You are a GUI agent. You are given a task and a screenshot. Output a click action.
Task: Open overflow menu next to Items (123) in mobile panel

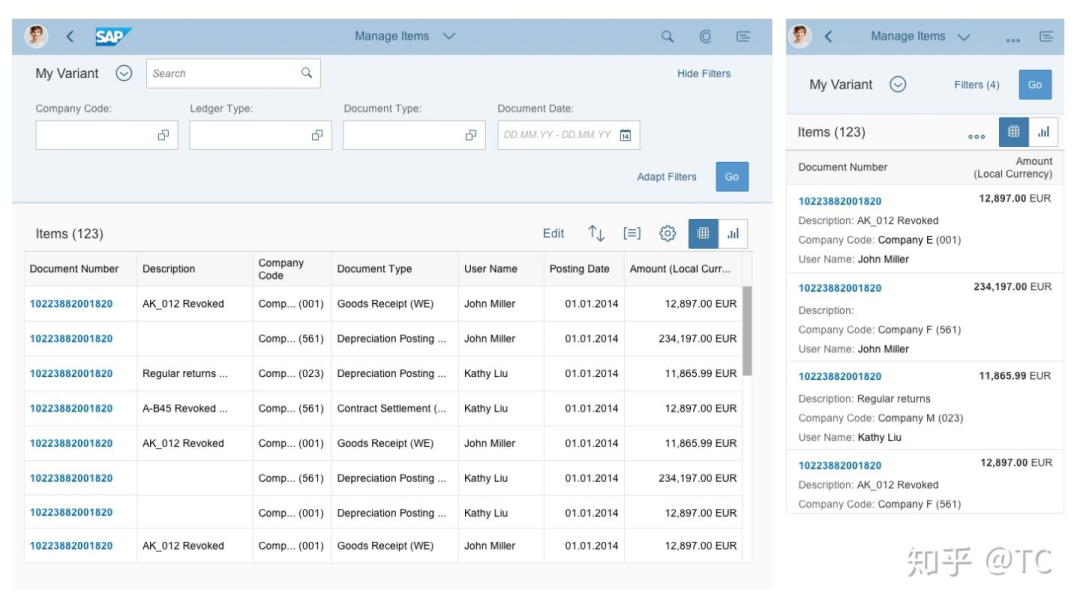(976, 136)
